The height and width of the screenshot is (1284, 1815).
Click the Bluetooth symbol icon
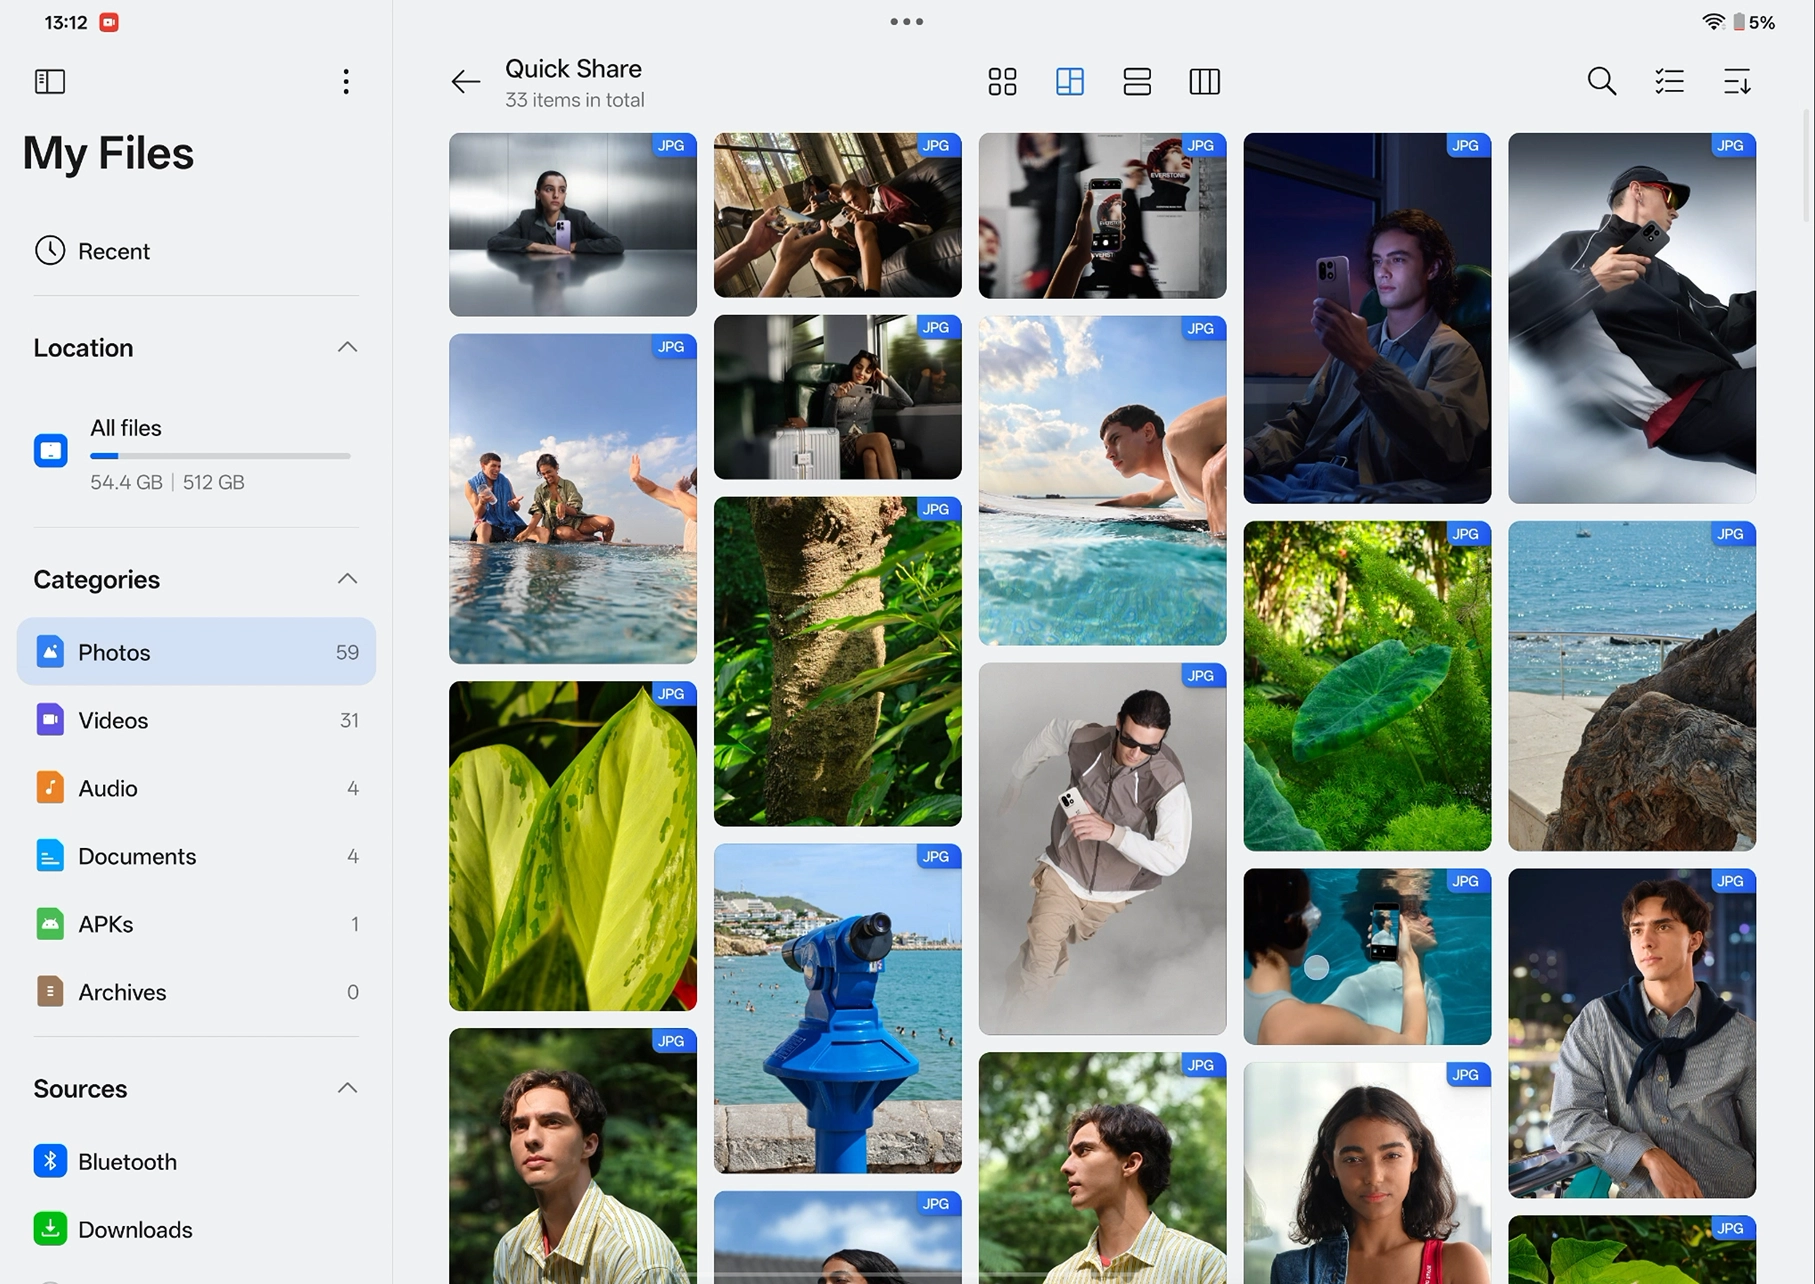(50, 1161)
